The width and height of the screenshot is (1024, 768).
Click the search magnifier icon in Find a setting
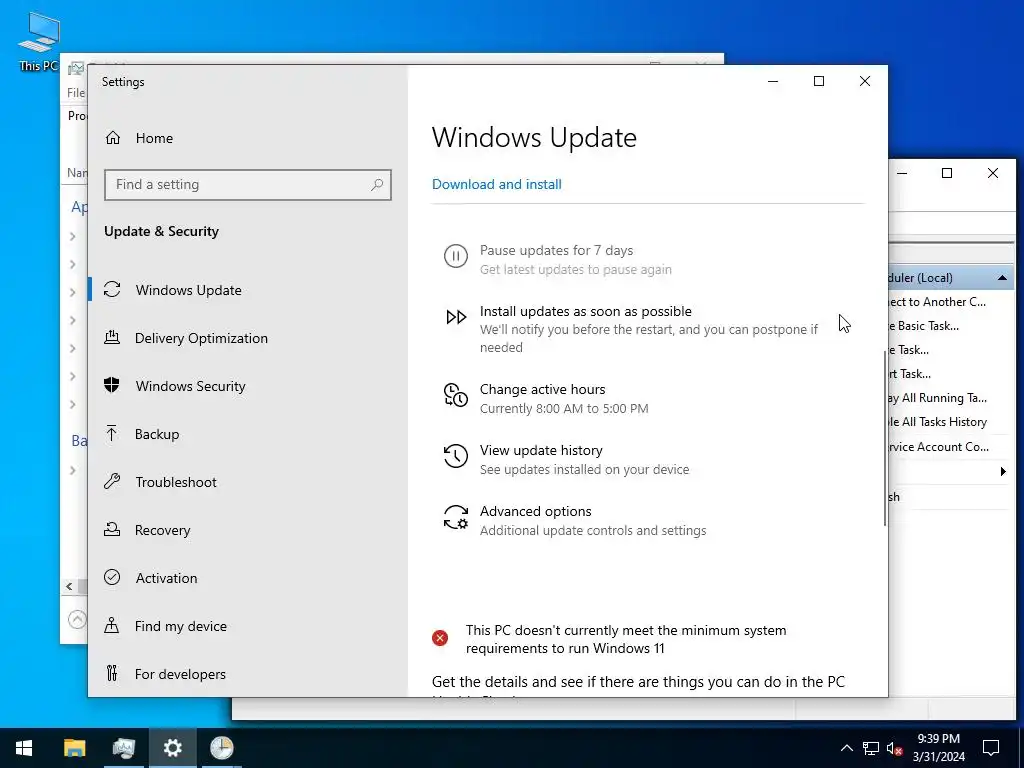point(377,185)
